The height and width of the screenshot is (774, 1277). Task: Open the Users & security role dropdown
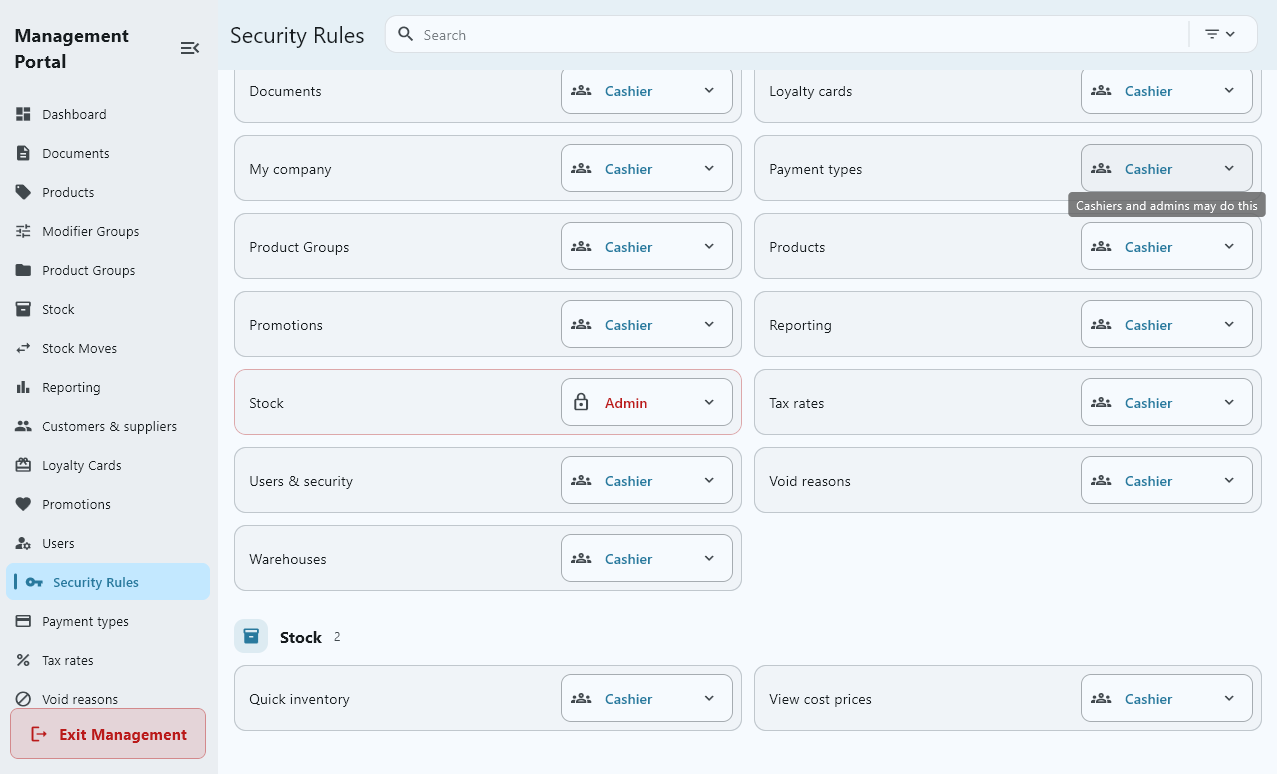pos(647,480)
